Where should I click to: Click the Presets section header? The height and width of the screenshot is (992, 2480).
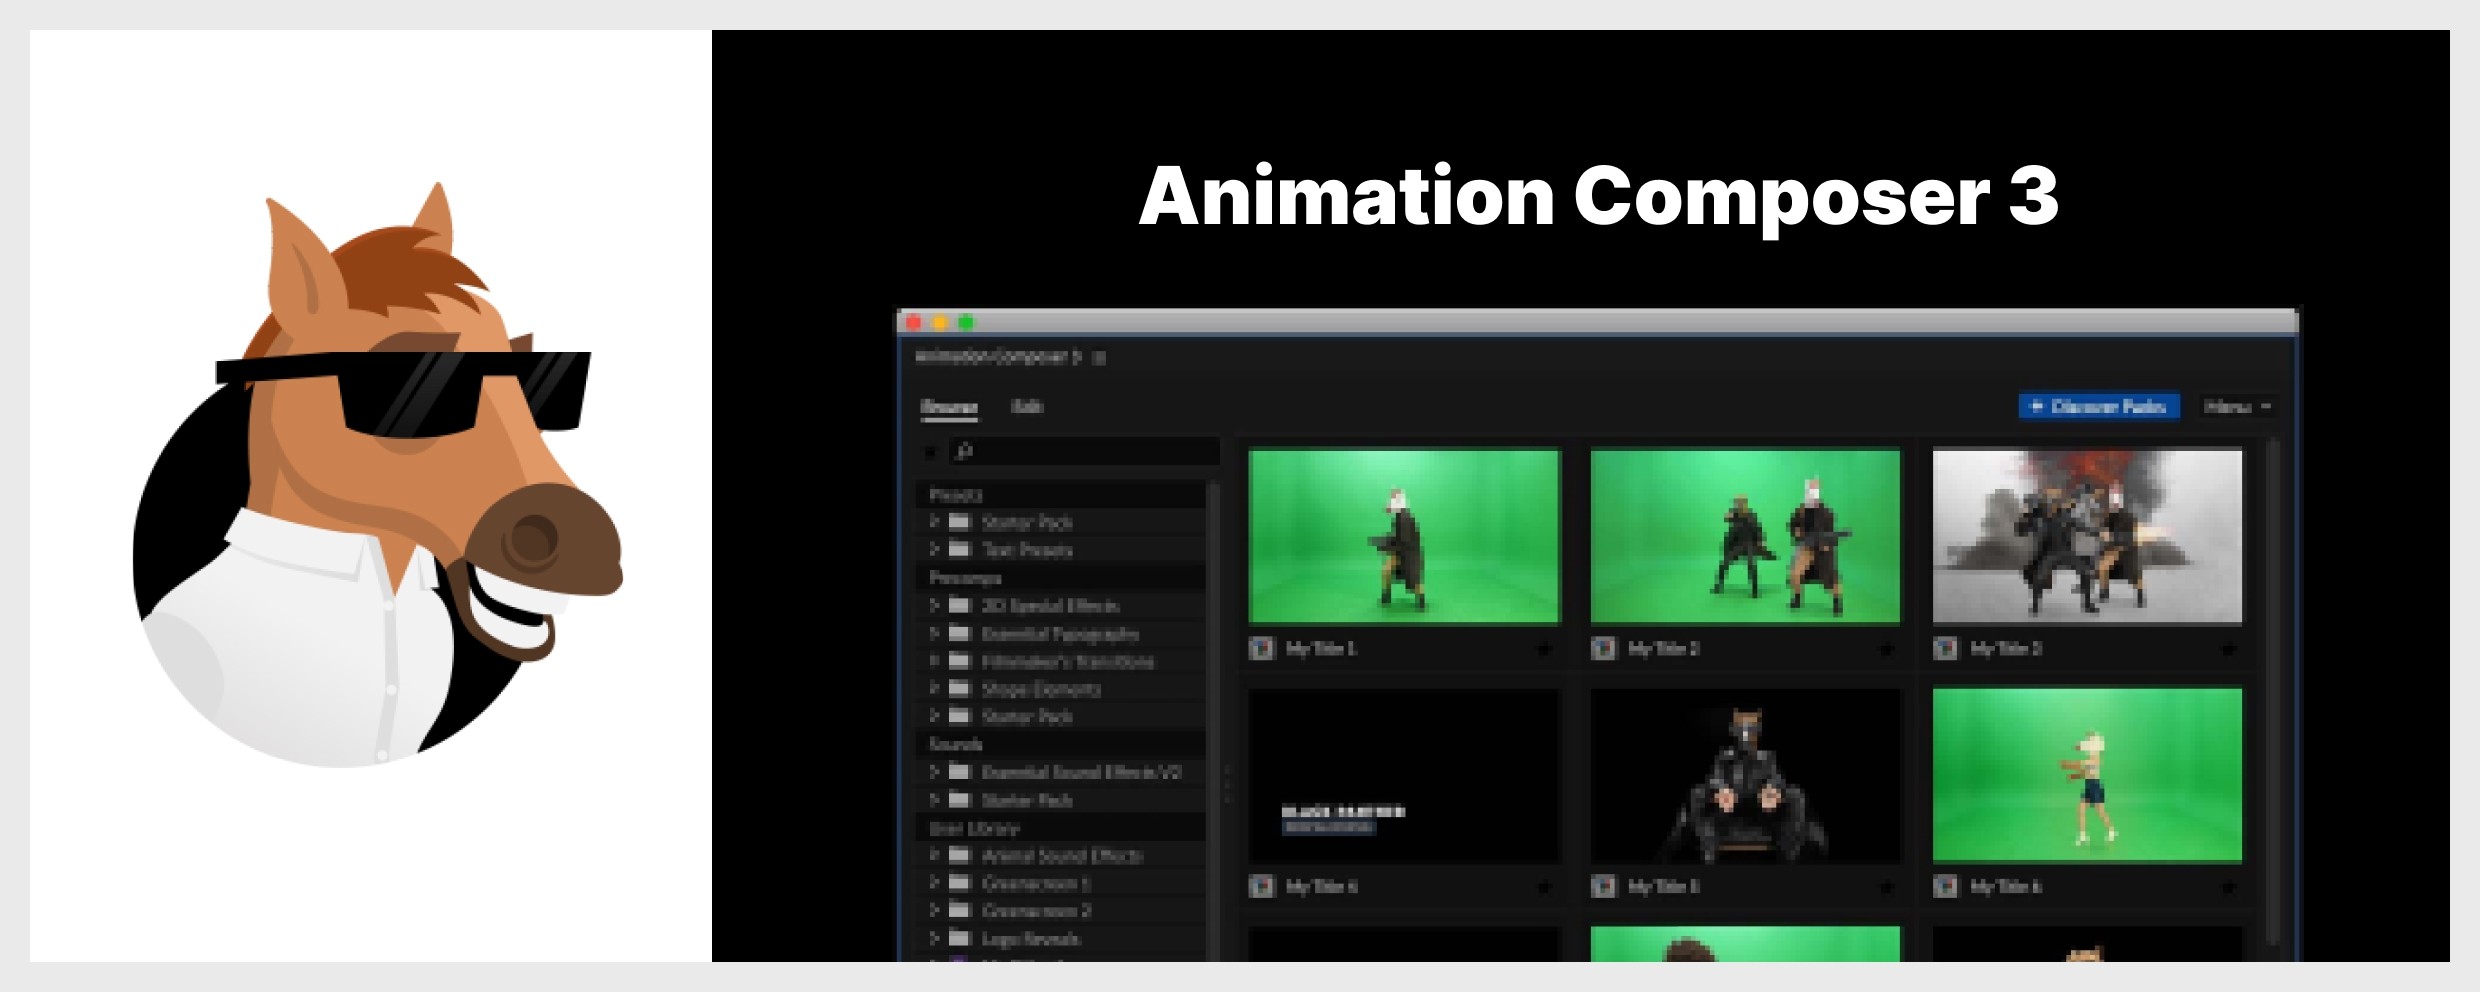pyautogui.click(x=1060, y=494)
